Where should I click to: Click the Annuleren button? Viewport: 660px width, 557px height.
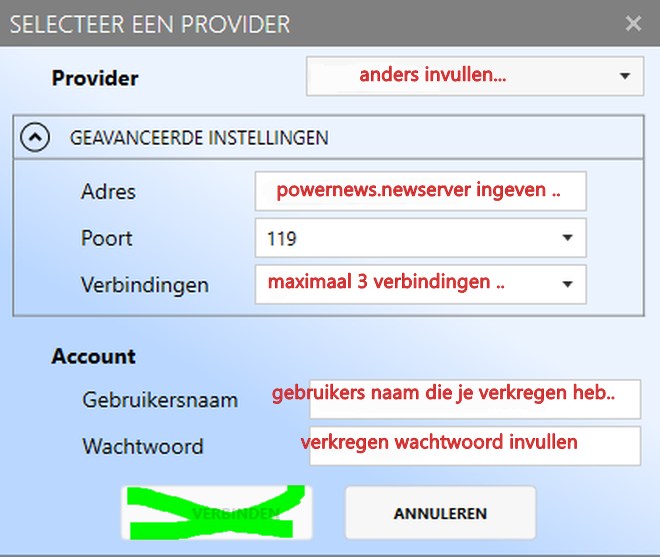coord(440,513)
